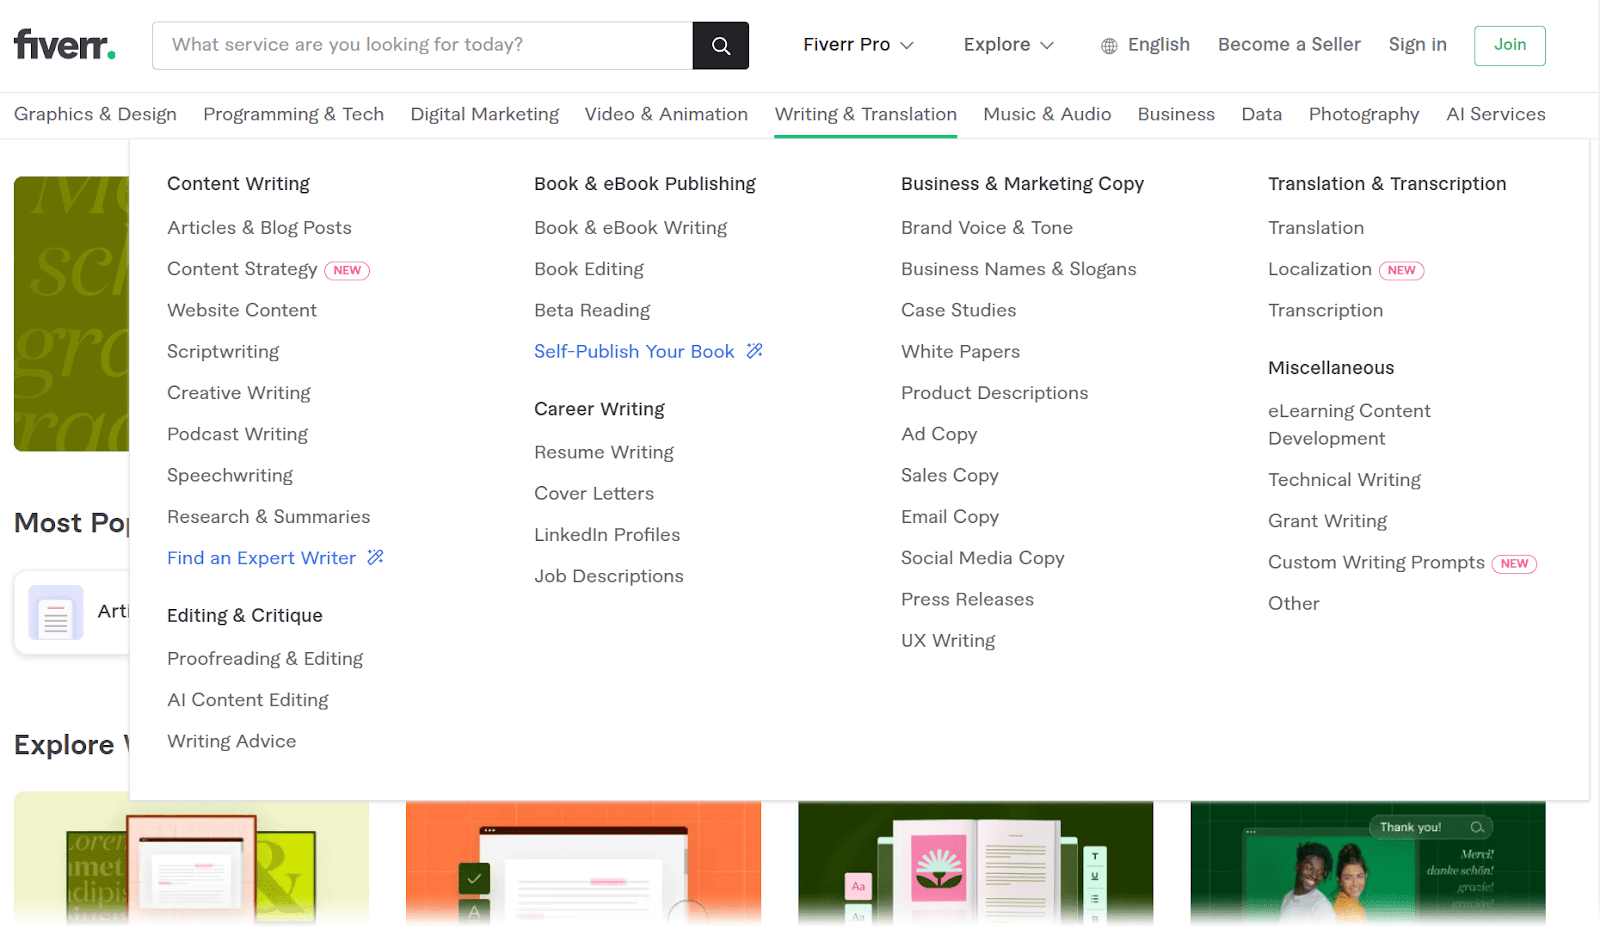Click the Fiverr logo
Image resolution: width=1600 pixels, height=929 pixels.
coord(62,43)
